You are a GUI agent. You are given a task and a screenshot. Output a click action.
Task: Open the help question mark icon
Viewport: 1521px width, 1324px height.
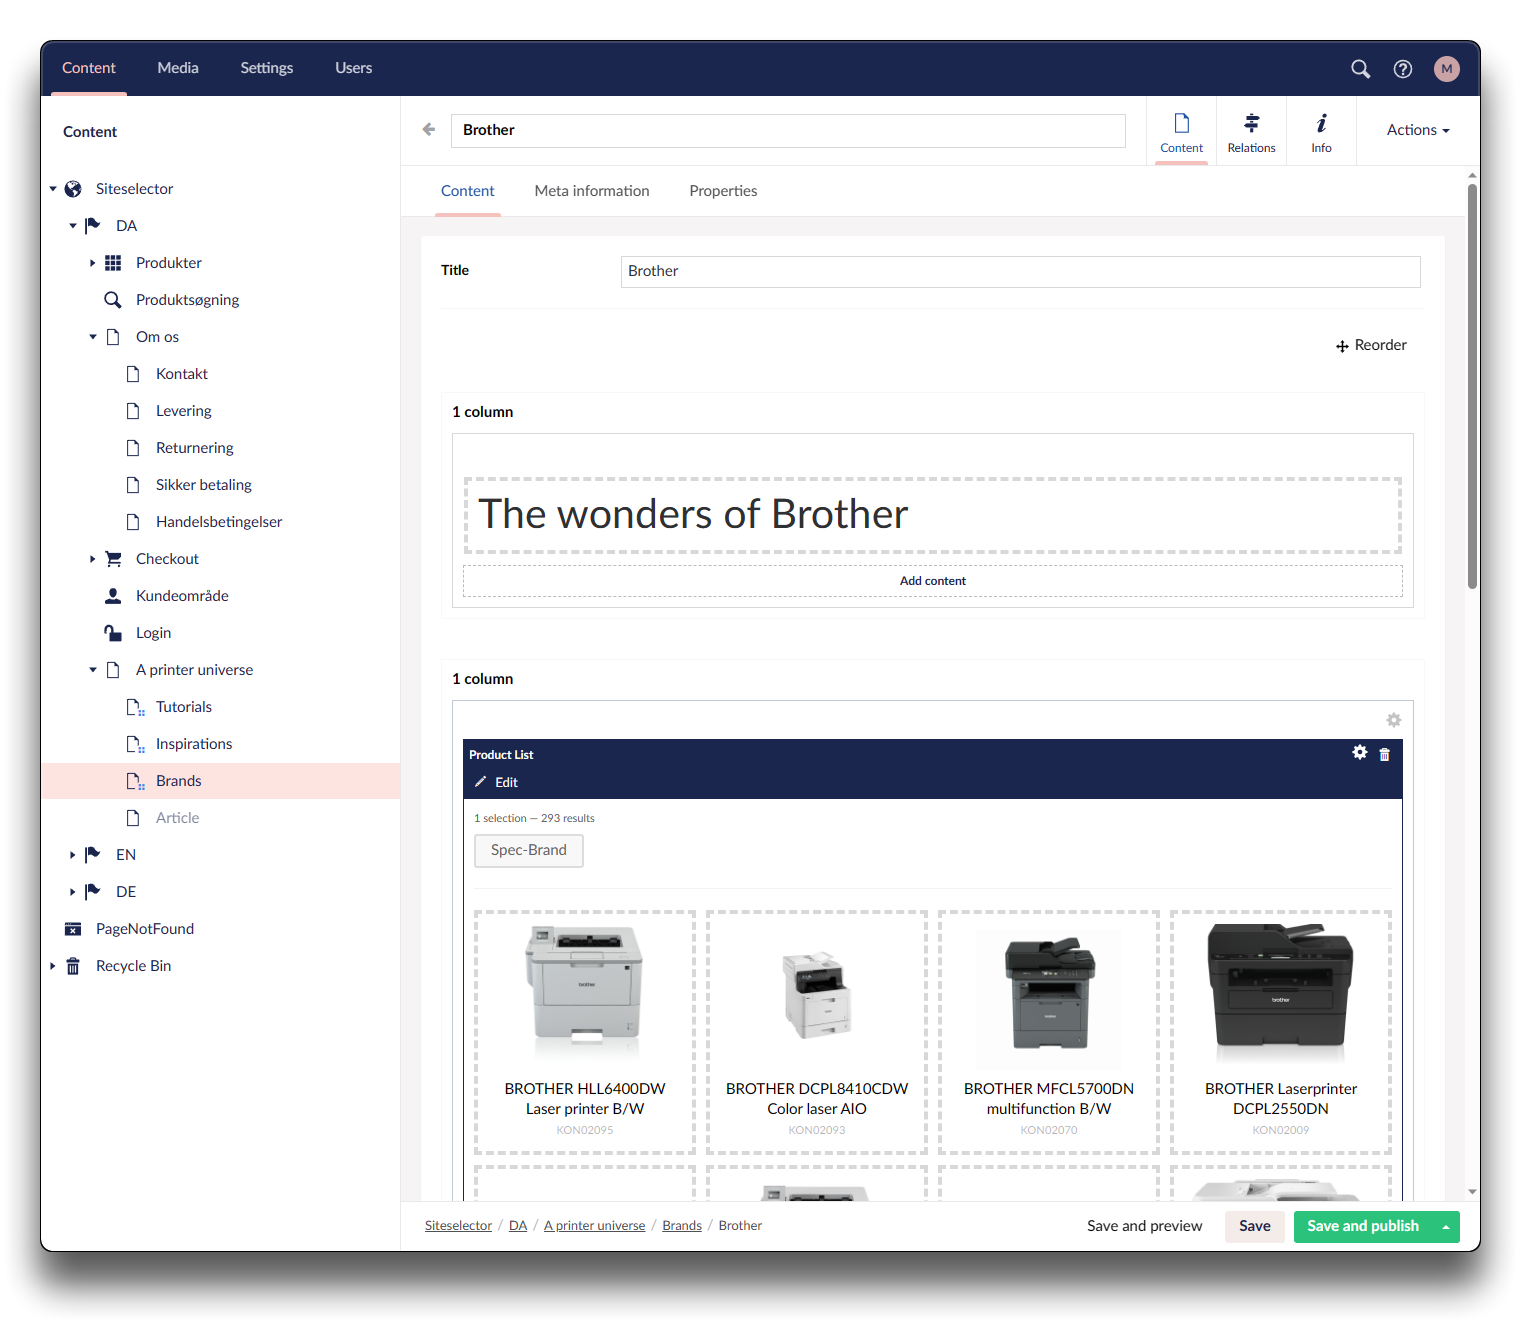coord(1402,69)
